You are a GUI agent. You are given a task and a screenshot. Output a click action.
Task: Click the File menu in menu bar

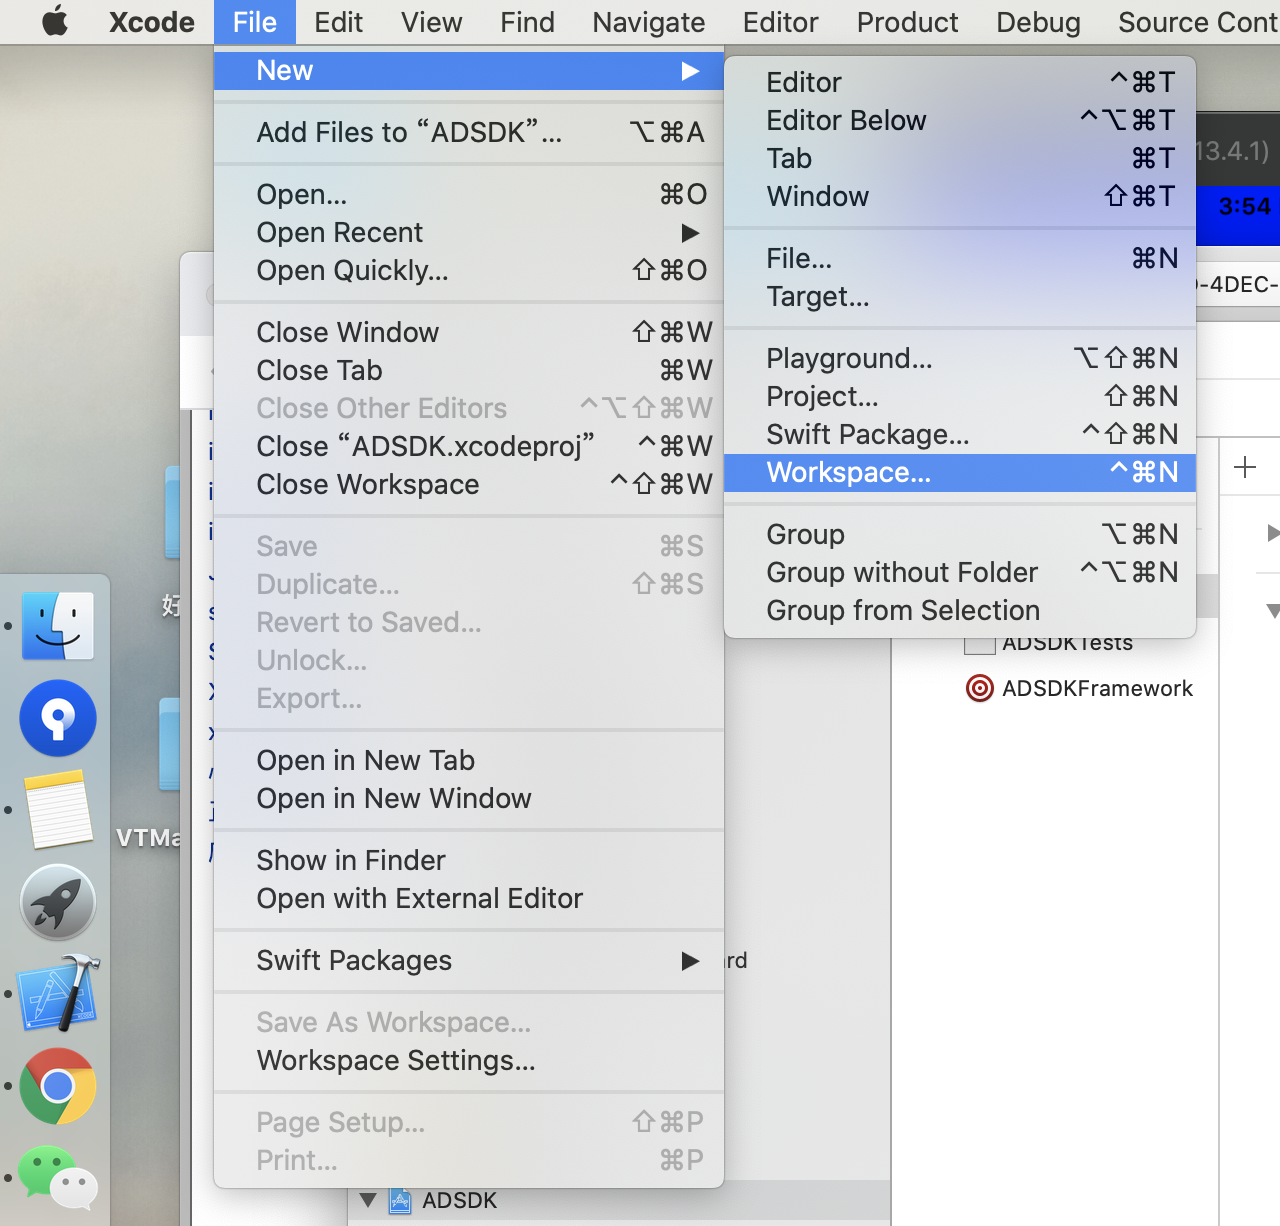pos(255,22)
